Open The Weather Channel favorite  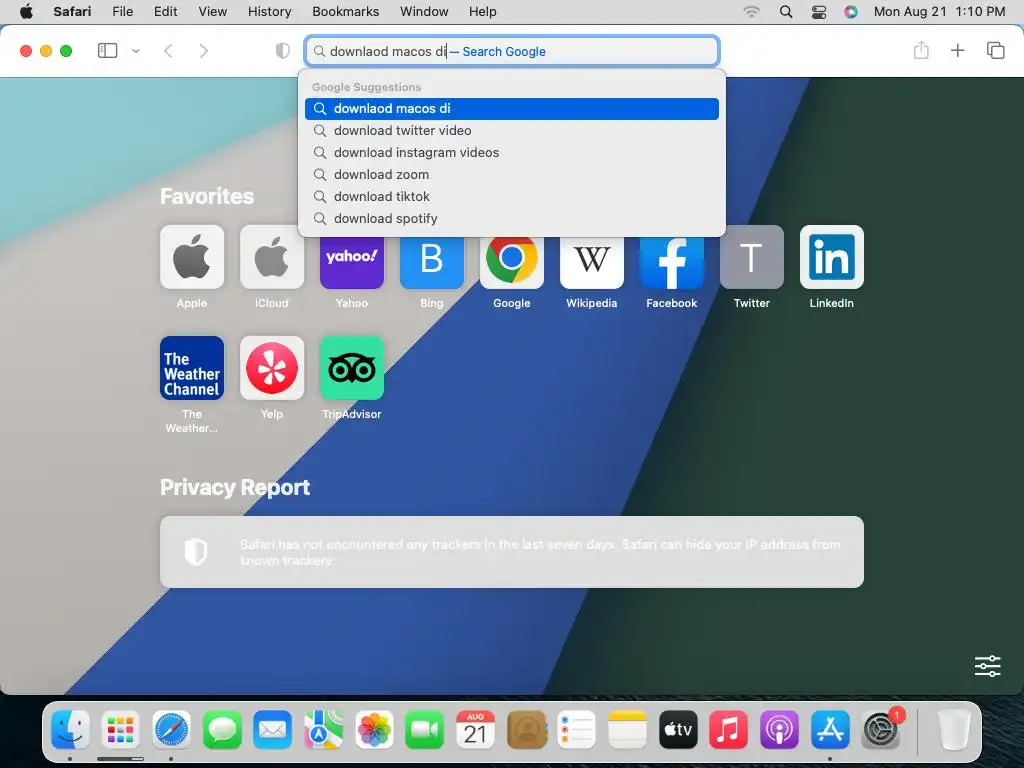tap(192, 368)
